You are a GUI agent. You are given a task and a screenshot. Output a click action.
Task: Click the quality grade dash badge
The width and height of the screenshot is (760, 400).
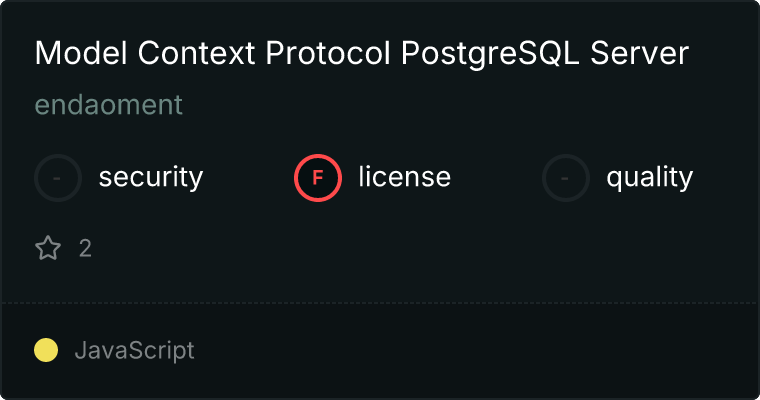[x=566, y=178]
